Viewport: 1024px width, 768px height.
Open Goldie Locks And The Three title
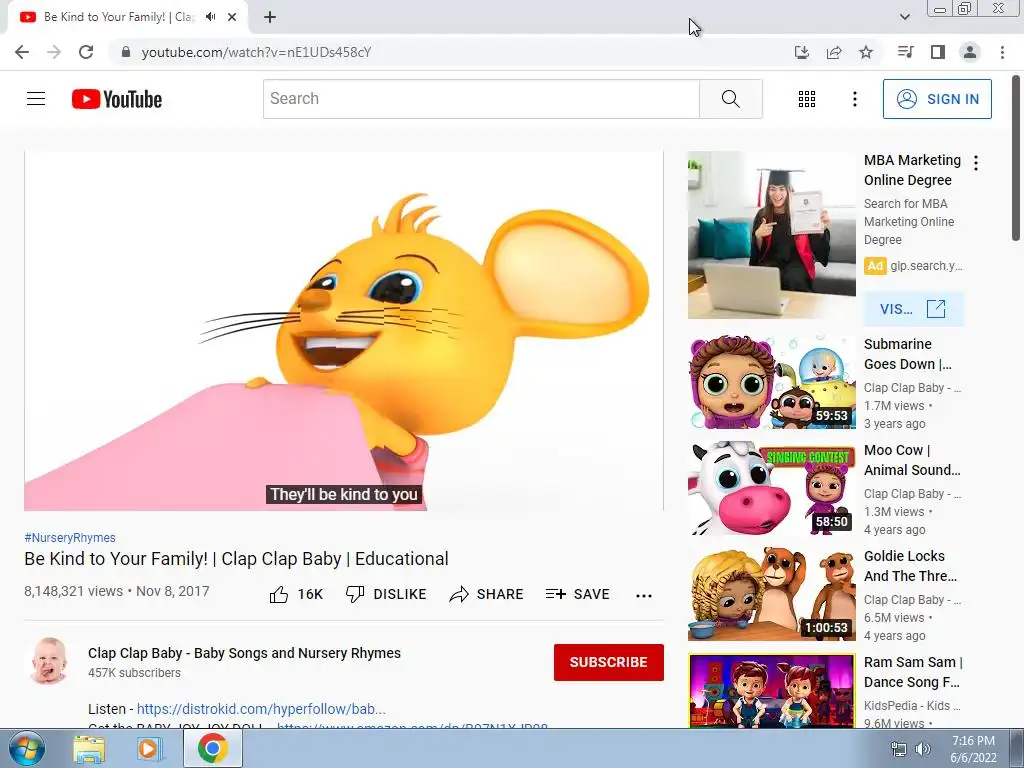point(910,566)
